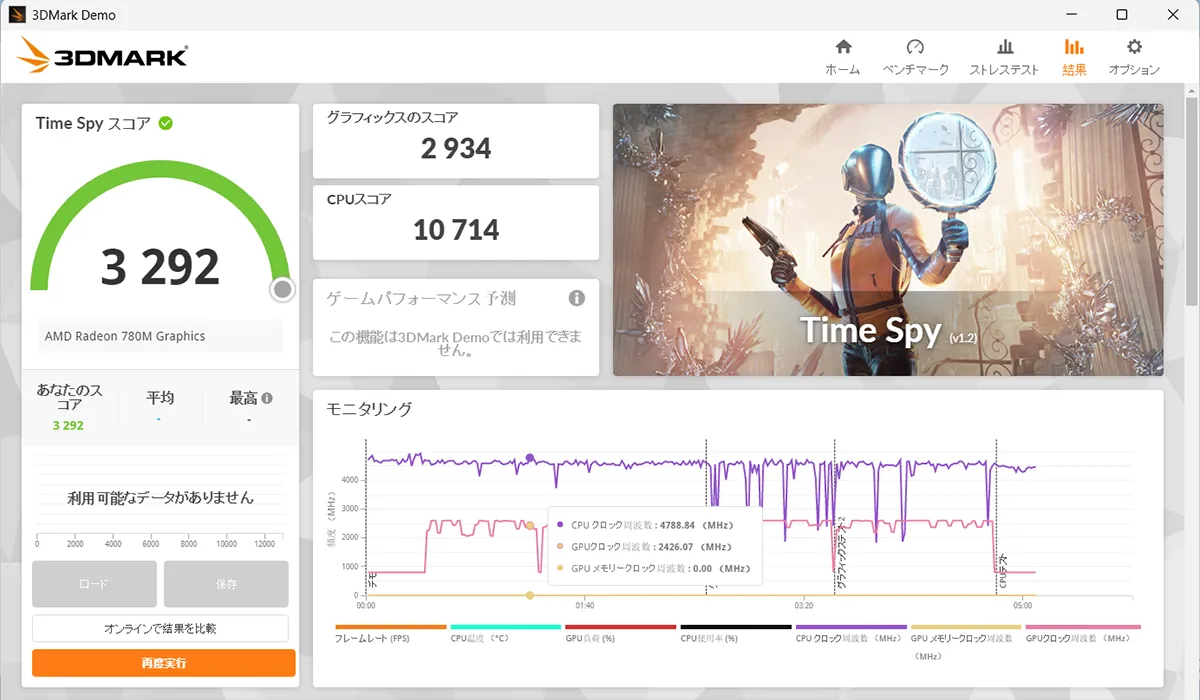Click the 保存 button
The height and width of the screenshot is (700, 1200).
[x=226, y=584]
